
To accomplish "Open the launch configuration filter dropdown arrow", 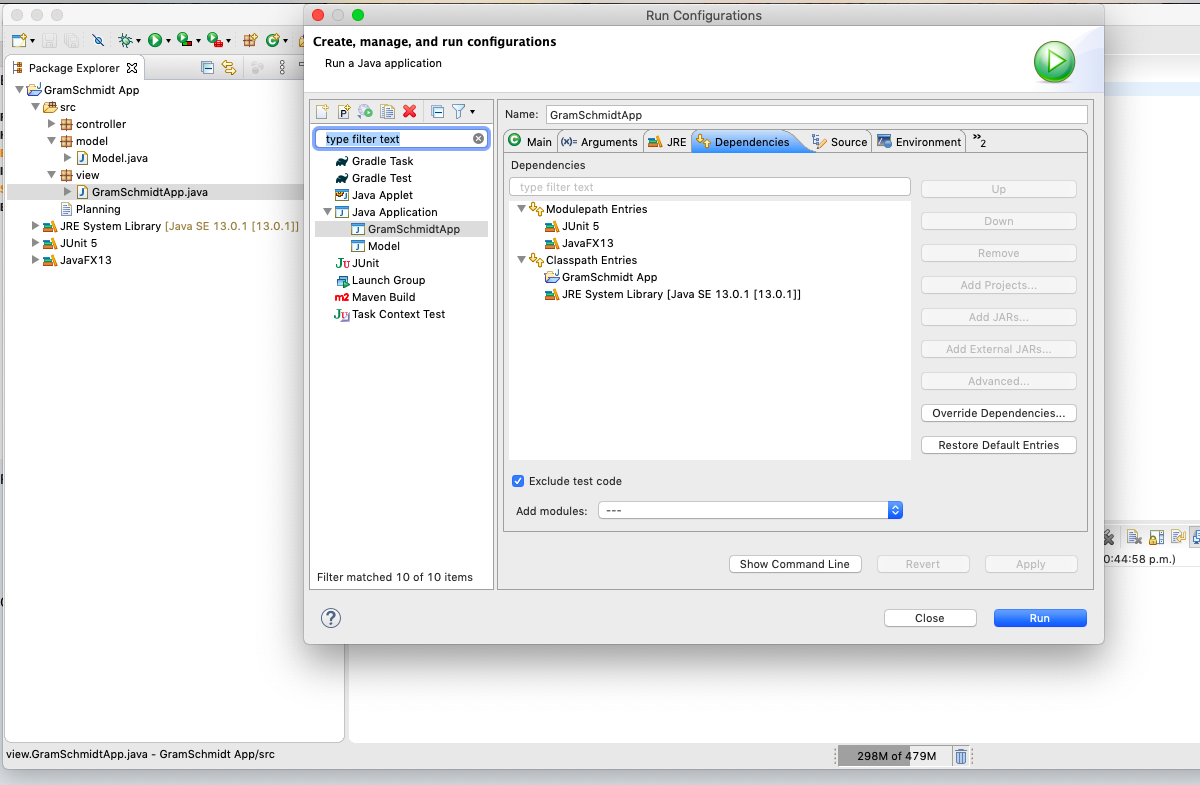I will tap(472, 112).
